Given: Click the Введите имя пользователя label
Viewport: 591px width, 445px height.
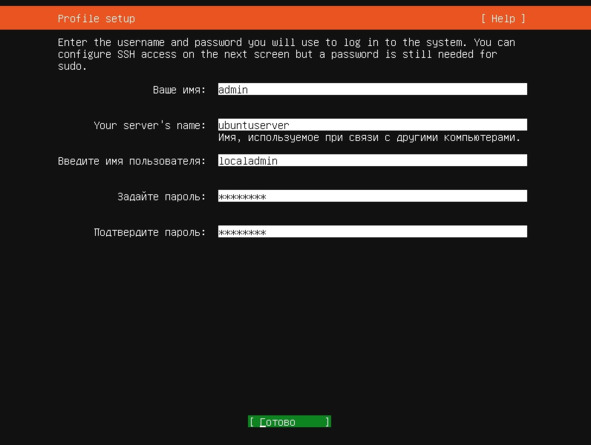Looking at the screenshot, I should pyautogui.click(x=132, y=161).
